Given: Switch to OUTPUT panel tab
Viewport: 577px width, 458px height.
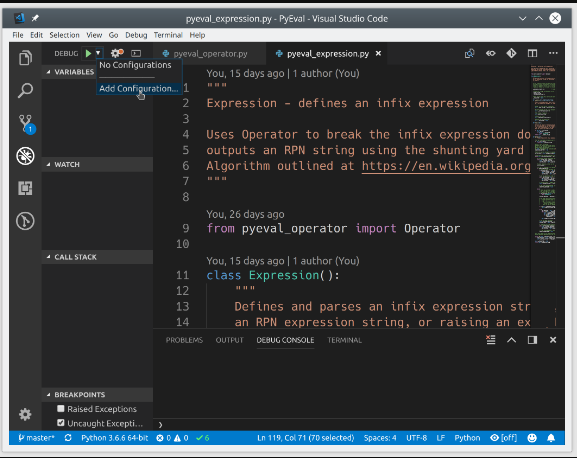Looking at the screenshot, I should point(230,340).
